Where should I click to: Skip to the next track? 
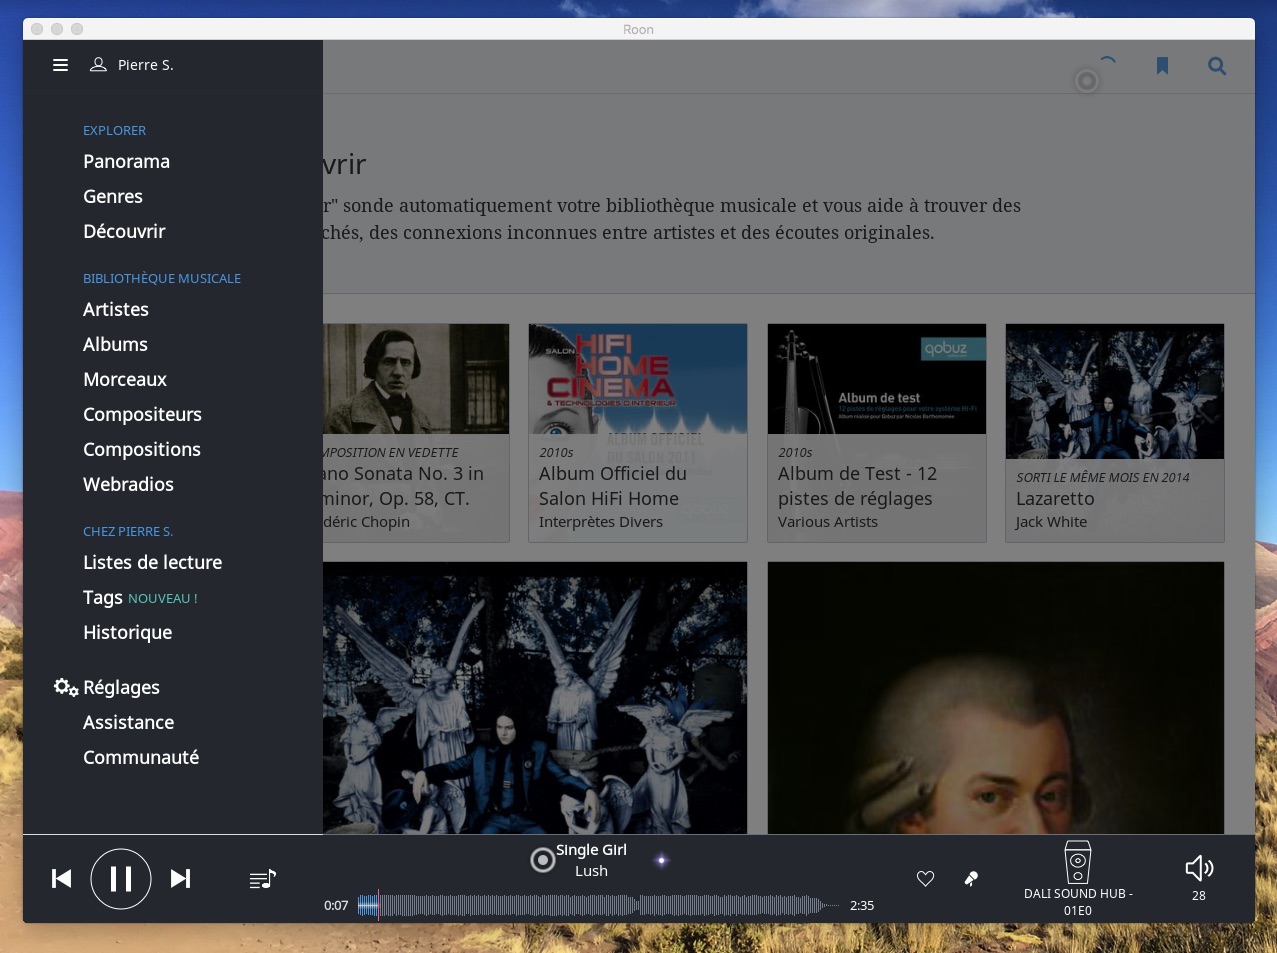point(180,878)
